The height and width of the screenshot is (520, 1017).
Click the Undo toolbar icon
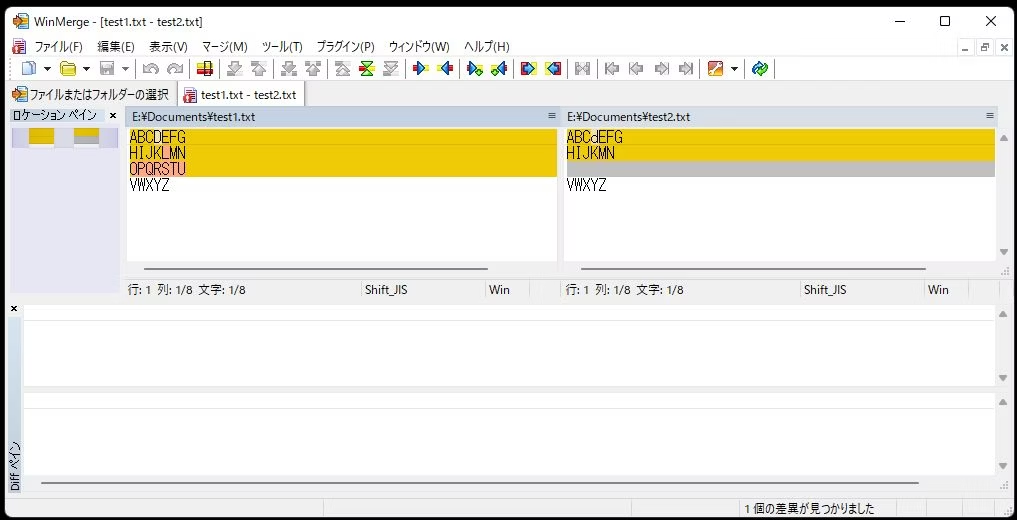point(150,68)
